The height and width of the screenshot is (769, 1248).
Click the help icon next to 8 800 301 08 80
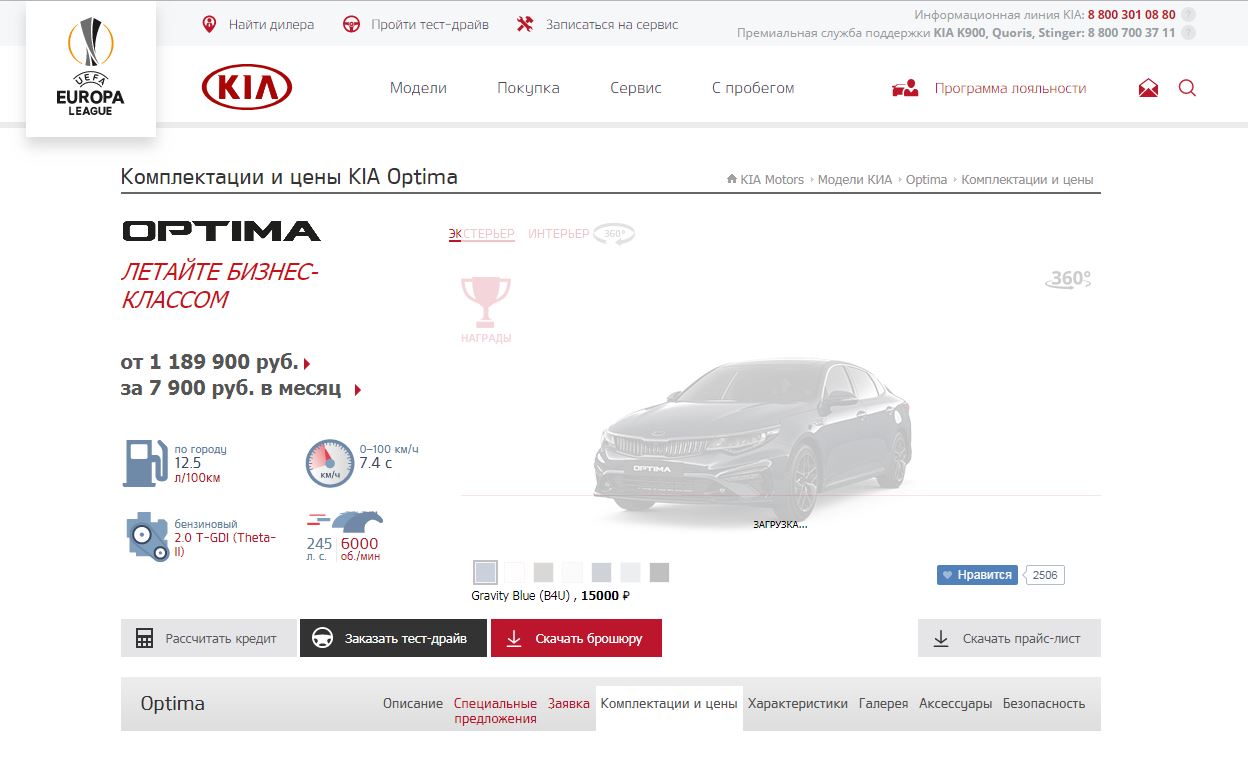tap(1187, 15)
